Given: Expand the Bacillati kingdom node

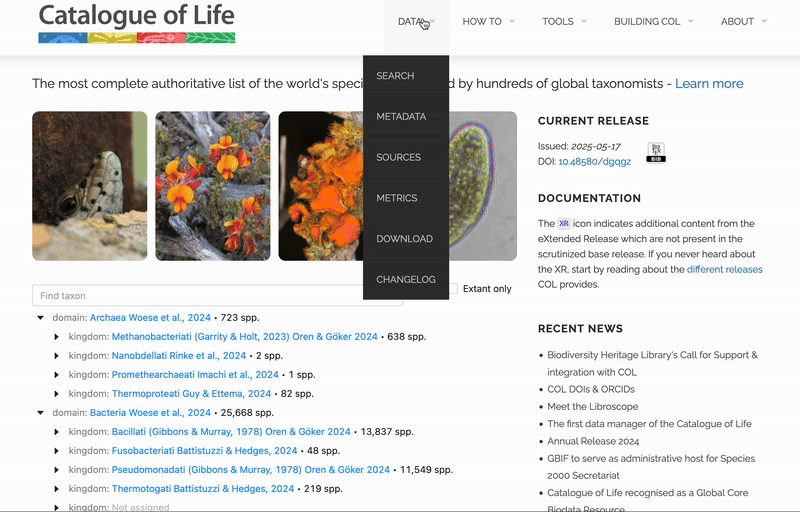Looking at the screenshot, I should tap(57, 432).
